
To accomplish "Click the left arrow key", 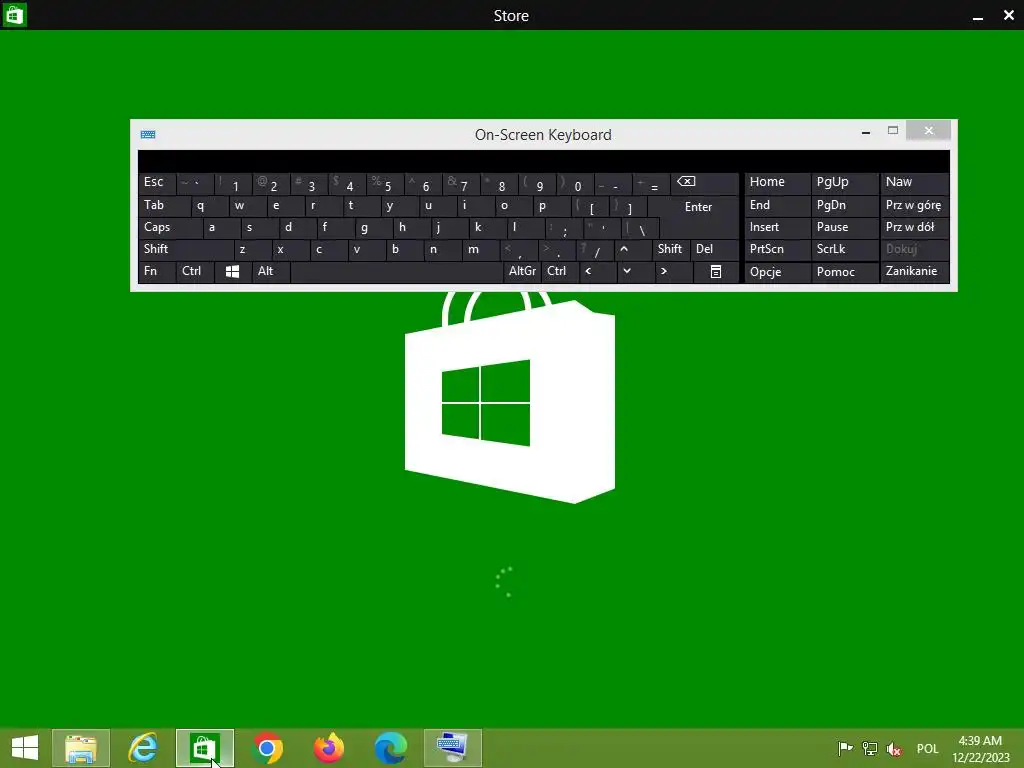I will click(x=598, y=272).
